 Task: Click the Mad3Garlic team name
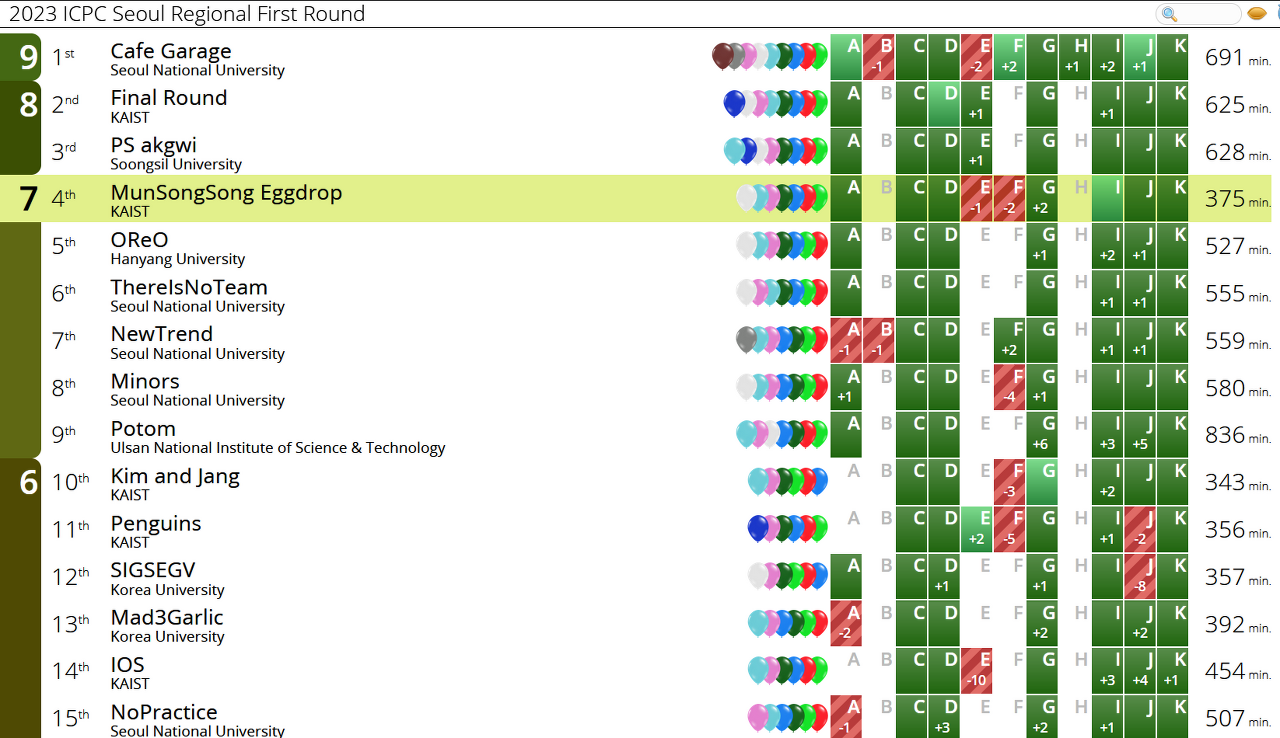click(x=167, y=617)
